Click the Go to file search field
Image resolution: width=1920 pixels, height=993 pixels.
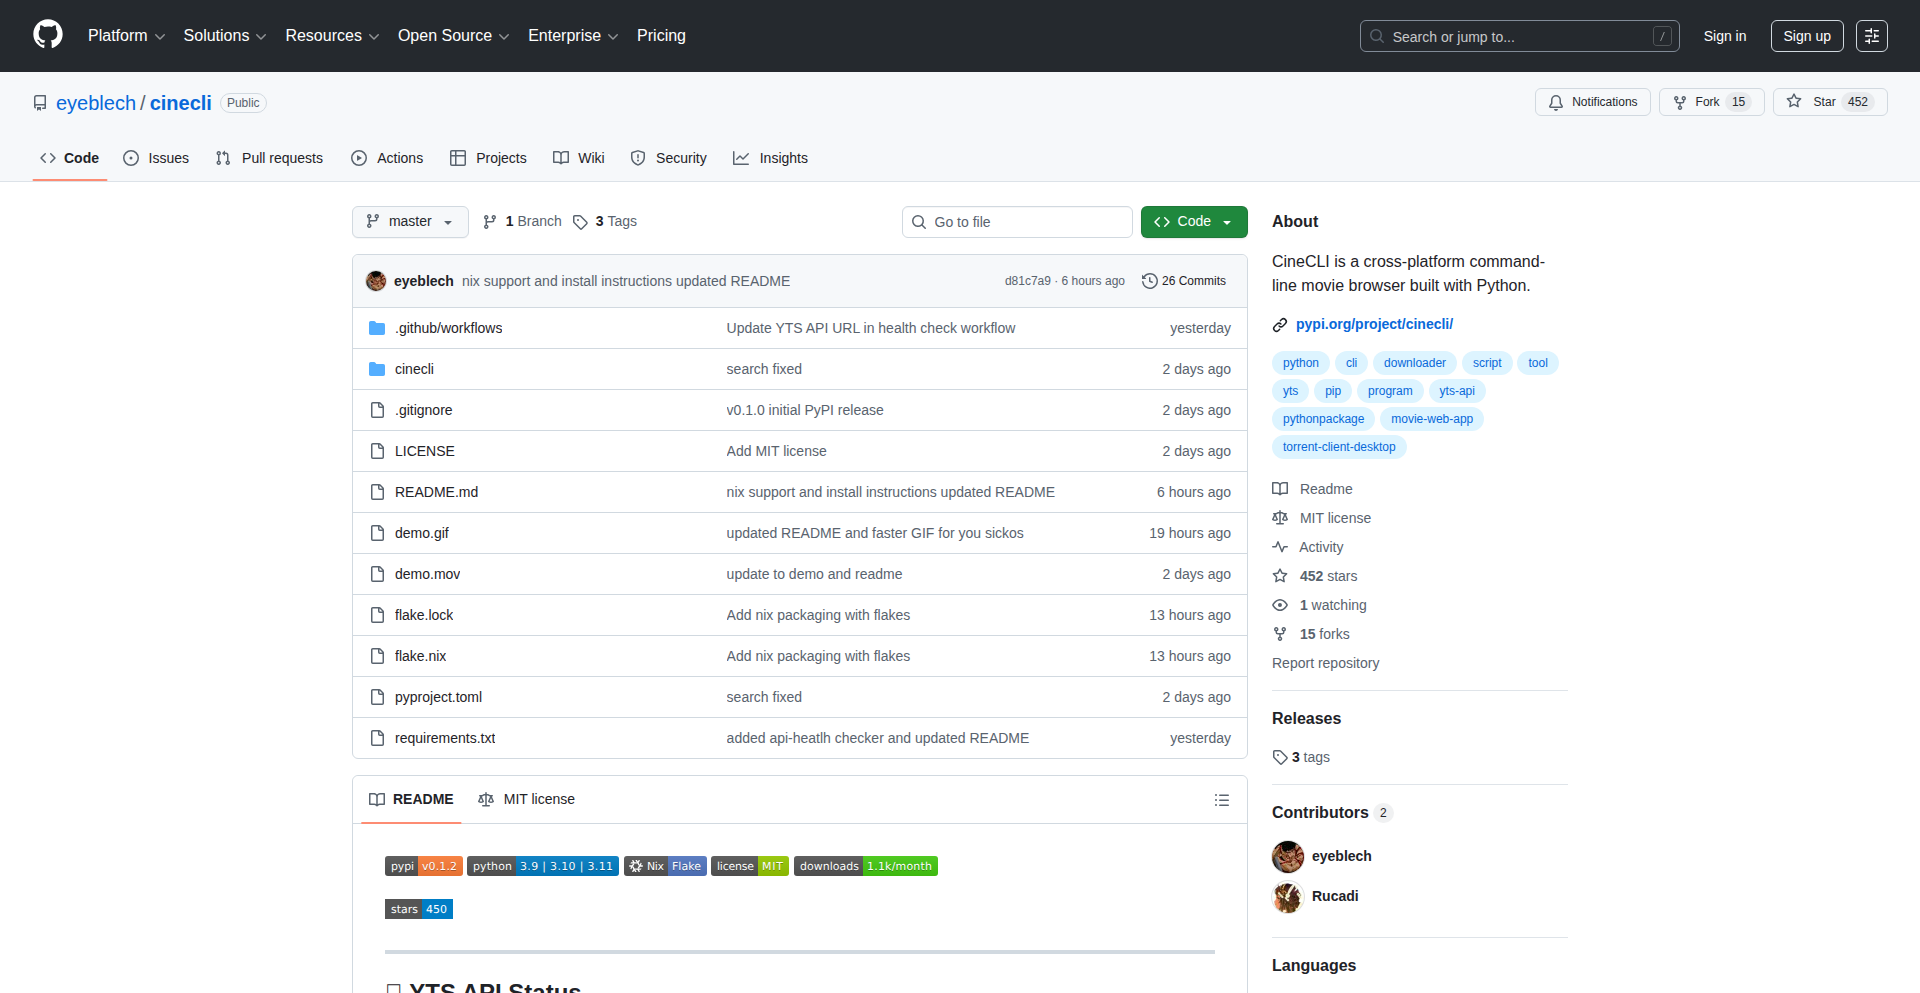click(1017, 222)
